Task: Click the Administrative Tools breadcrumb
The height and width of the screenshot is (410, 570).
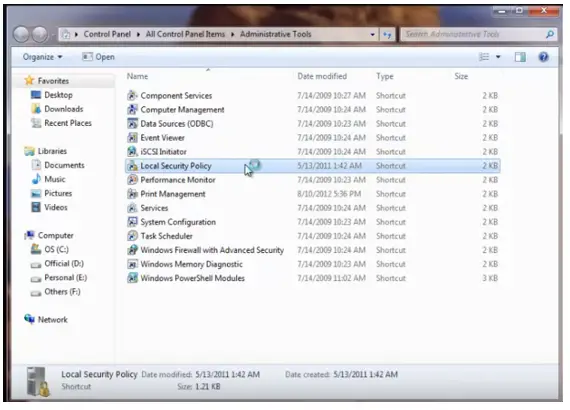Action: pos(276,34)
